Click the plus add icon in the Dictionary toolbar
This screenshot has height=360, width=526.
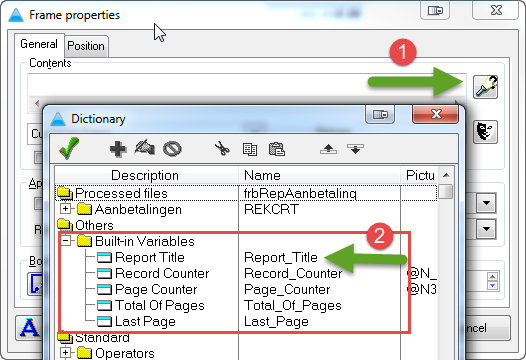click(118, 149)
